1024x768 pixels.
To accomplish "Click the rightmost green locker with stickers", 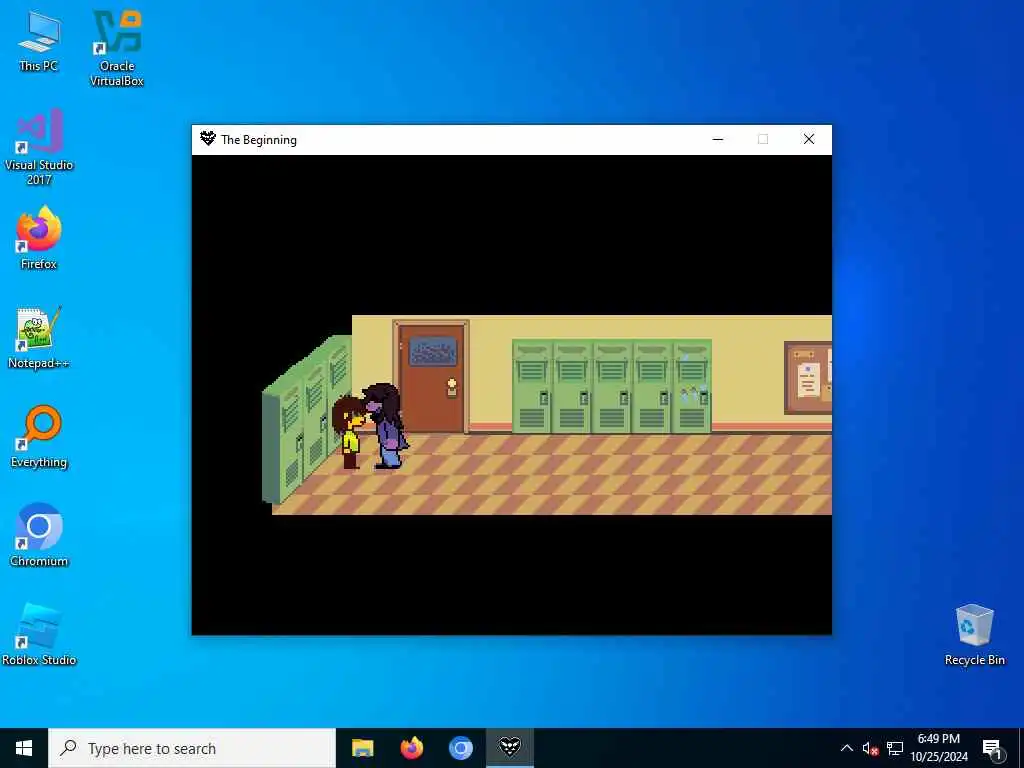I will (x=692, y=386).
